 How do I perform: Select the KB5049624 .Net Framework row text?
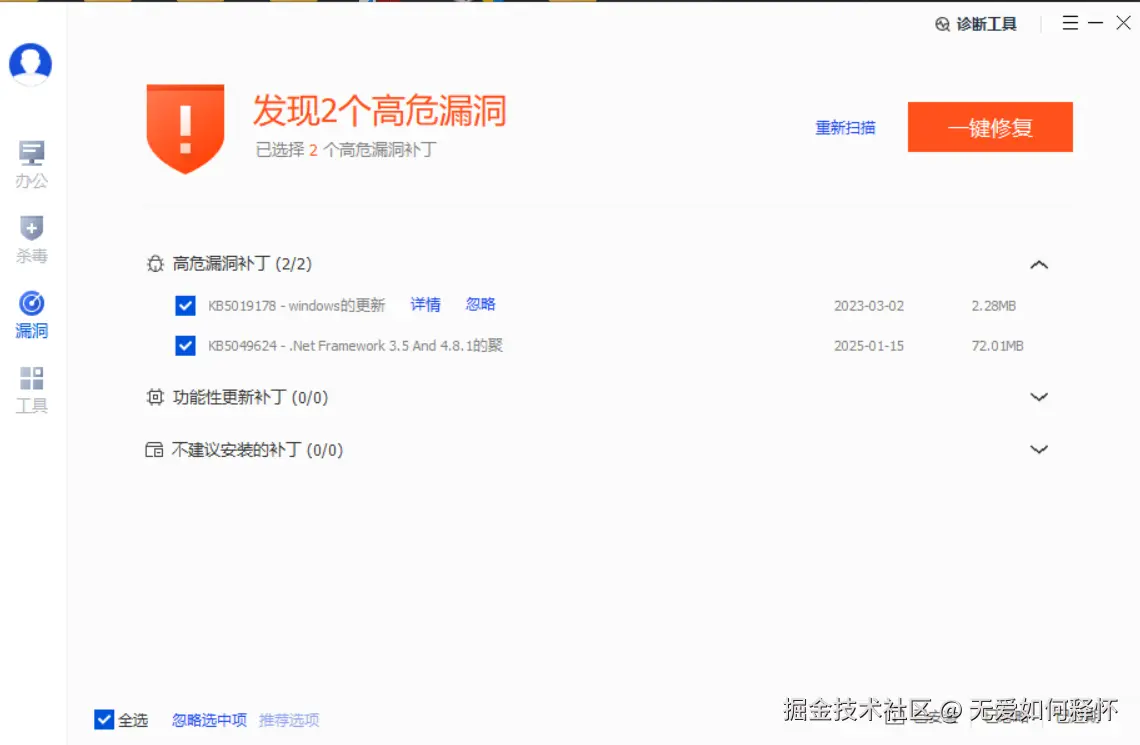(x=356, y=345)
